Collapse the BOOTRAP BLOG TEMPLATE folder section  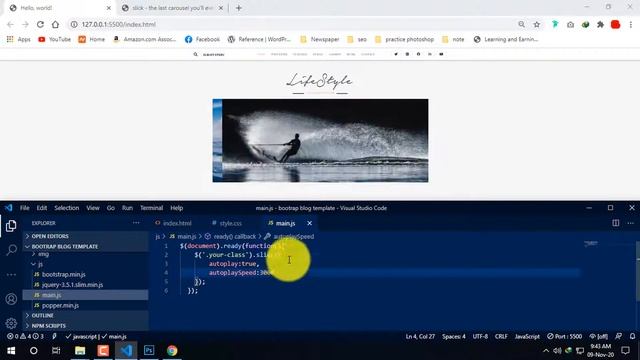[x=85, y=246]
